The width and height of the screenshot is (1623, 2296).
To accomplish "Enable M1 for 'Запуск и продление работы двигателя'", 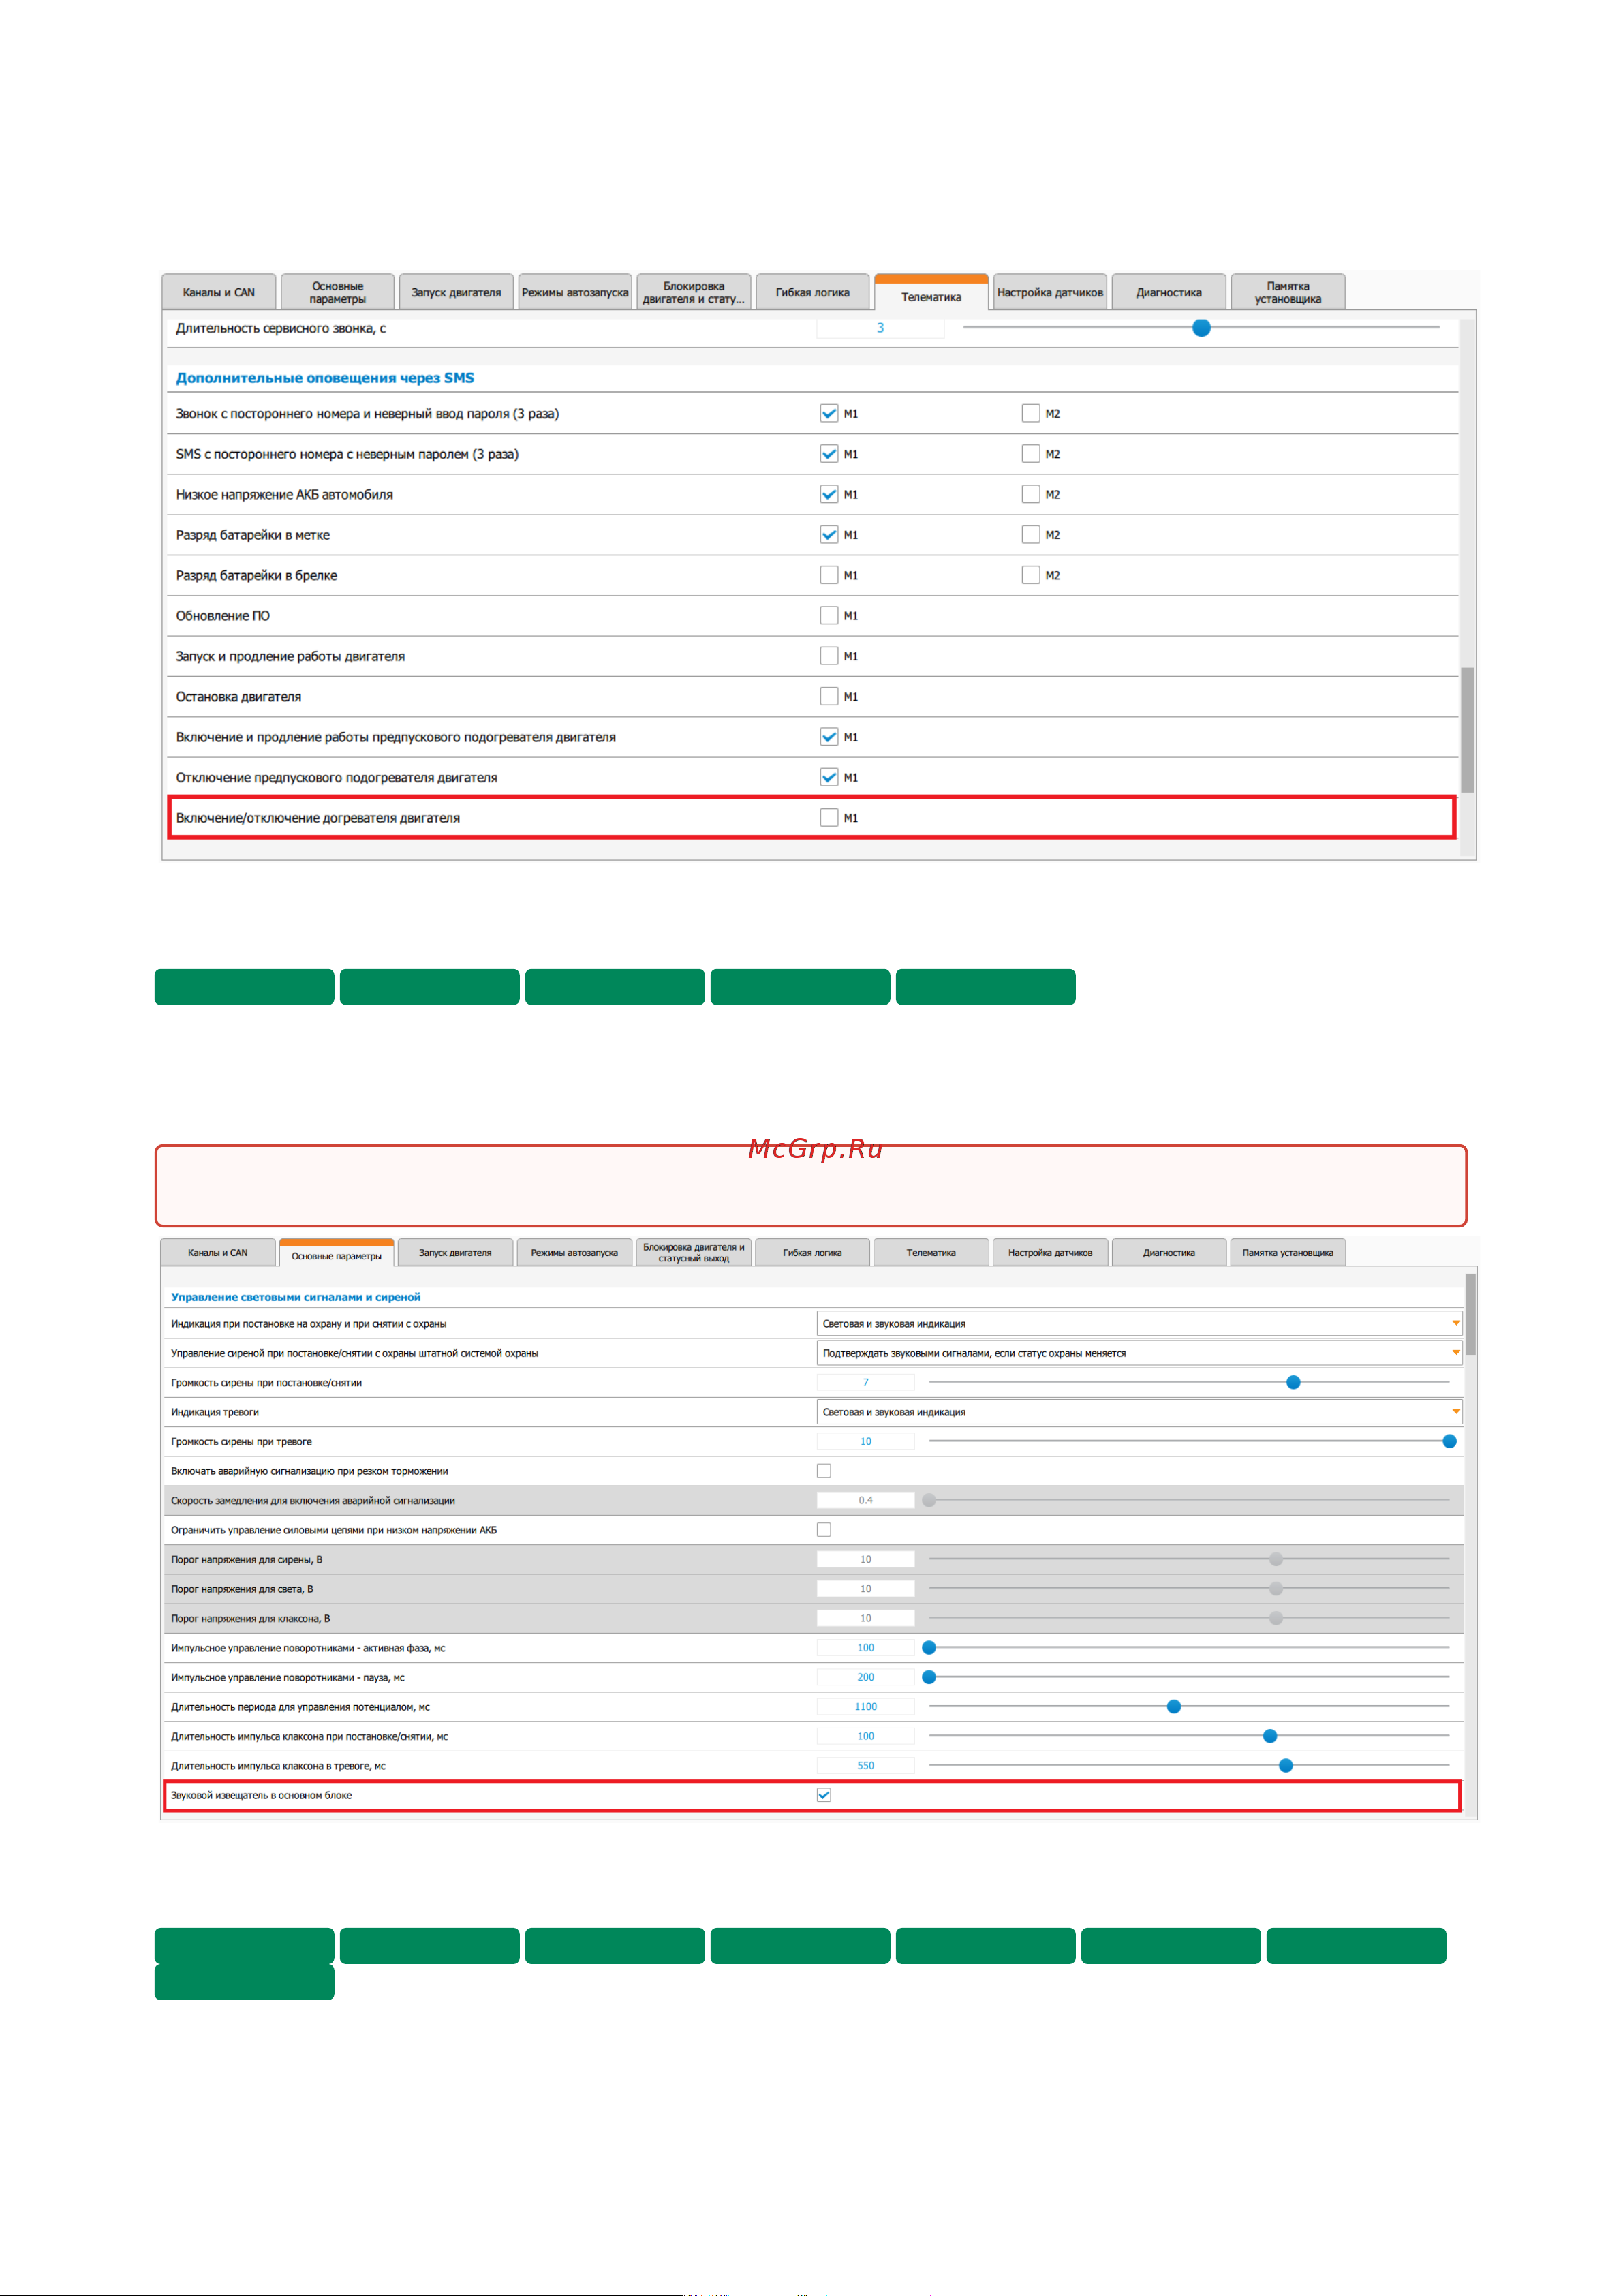I will coord(829,656).
